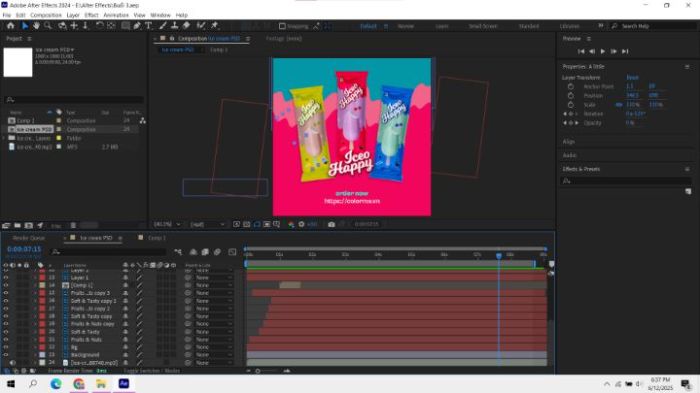Select the Rotation tool in toolbar

coord(100,26)
